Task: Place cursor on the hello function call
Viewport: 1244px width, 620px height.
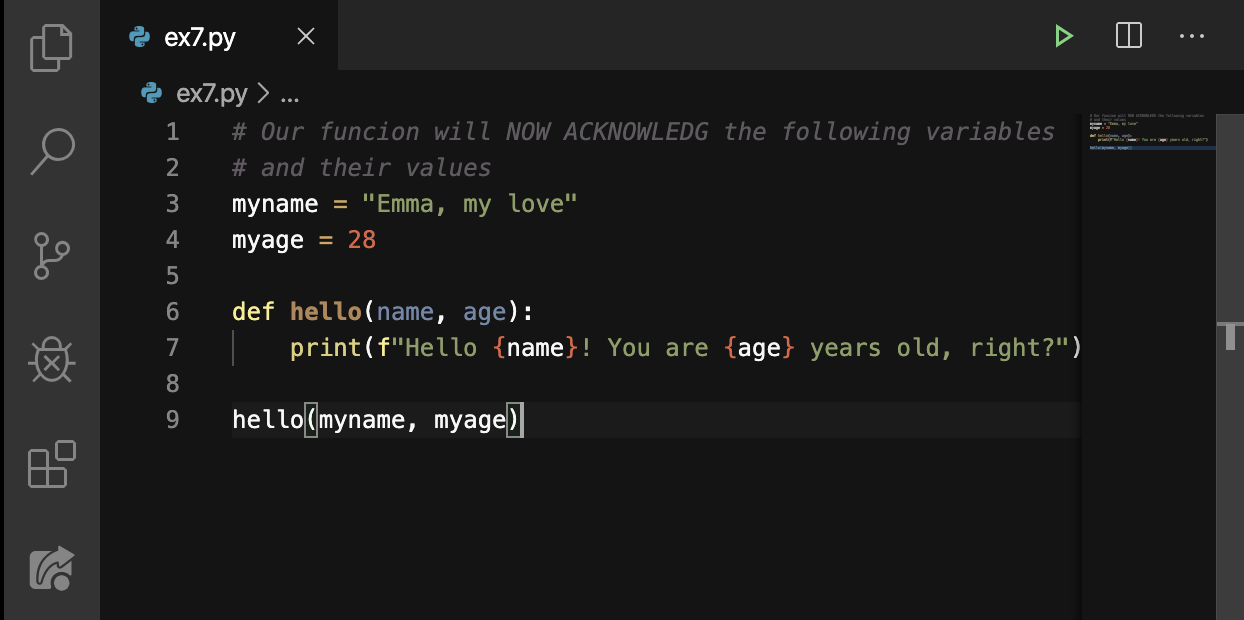Action: pyautogui.click(x=268, y=419)
